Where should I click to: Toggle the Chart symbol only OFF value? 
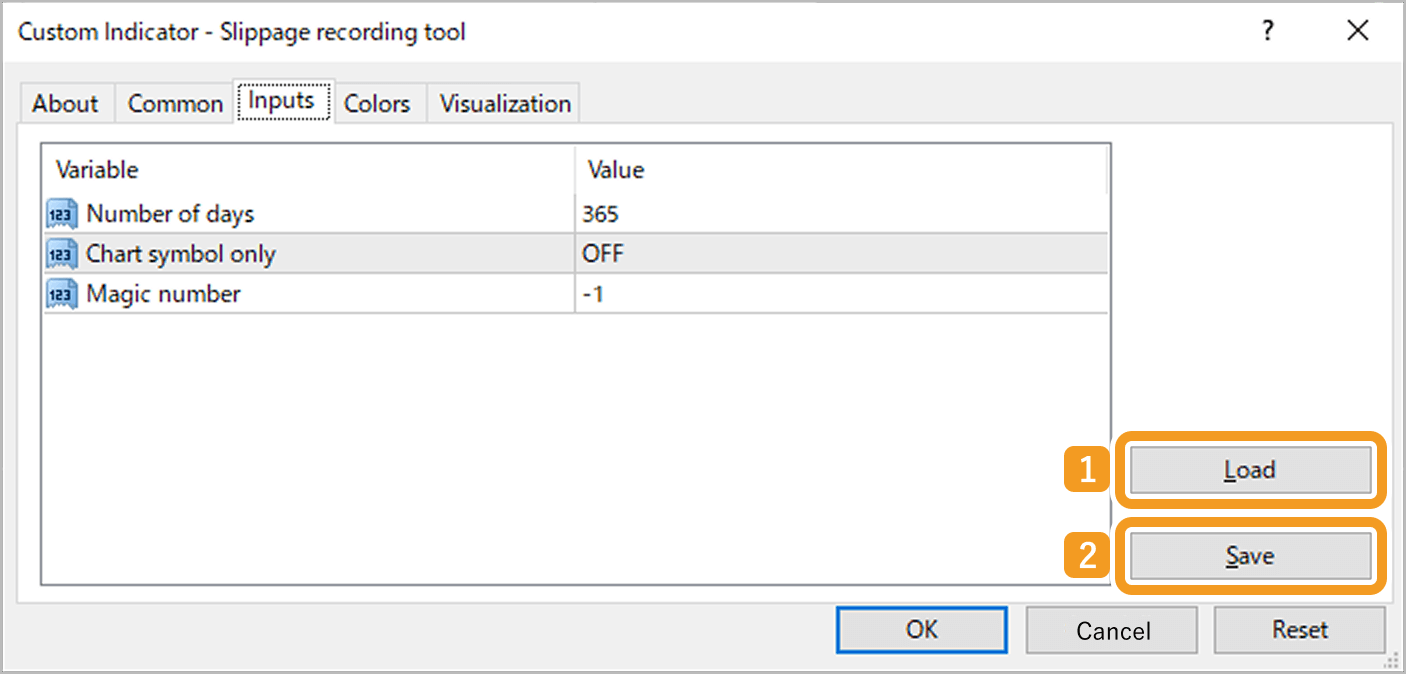[x=603, y=254]
